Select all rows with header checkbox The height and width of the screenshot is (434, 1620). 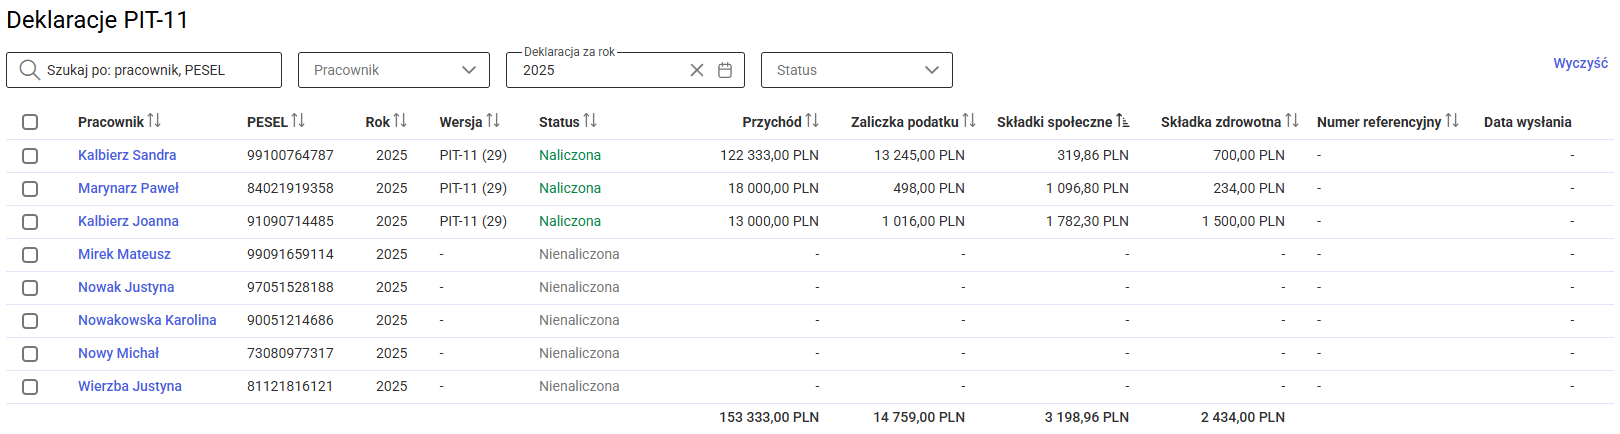[30, 122]
